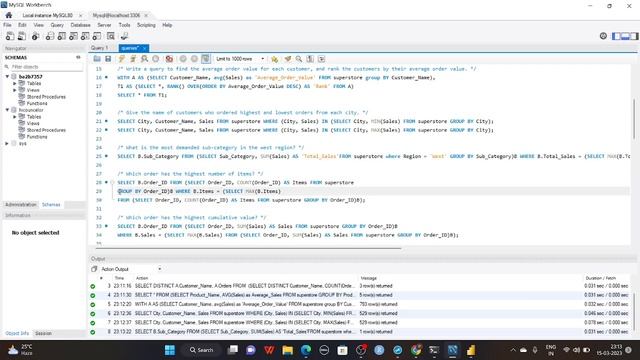Select the output row at time 23:13:22
Screen dimensions: 640x360
[x=359, y=332]
